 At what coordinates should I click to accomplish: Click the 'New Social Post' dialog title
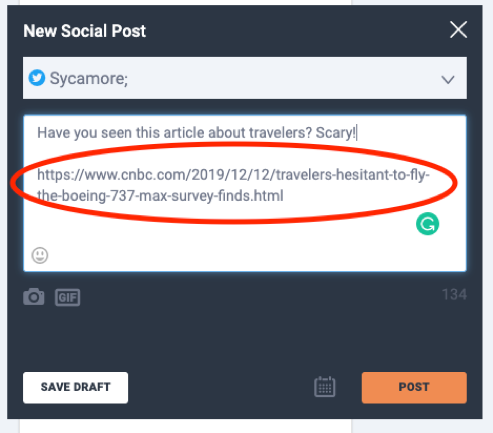[85, 31]
